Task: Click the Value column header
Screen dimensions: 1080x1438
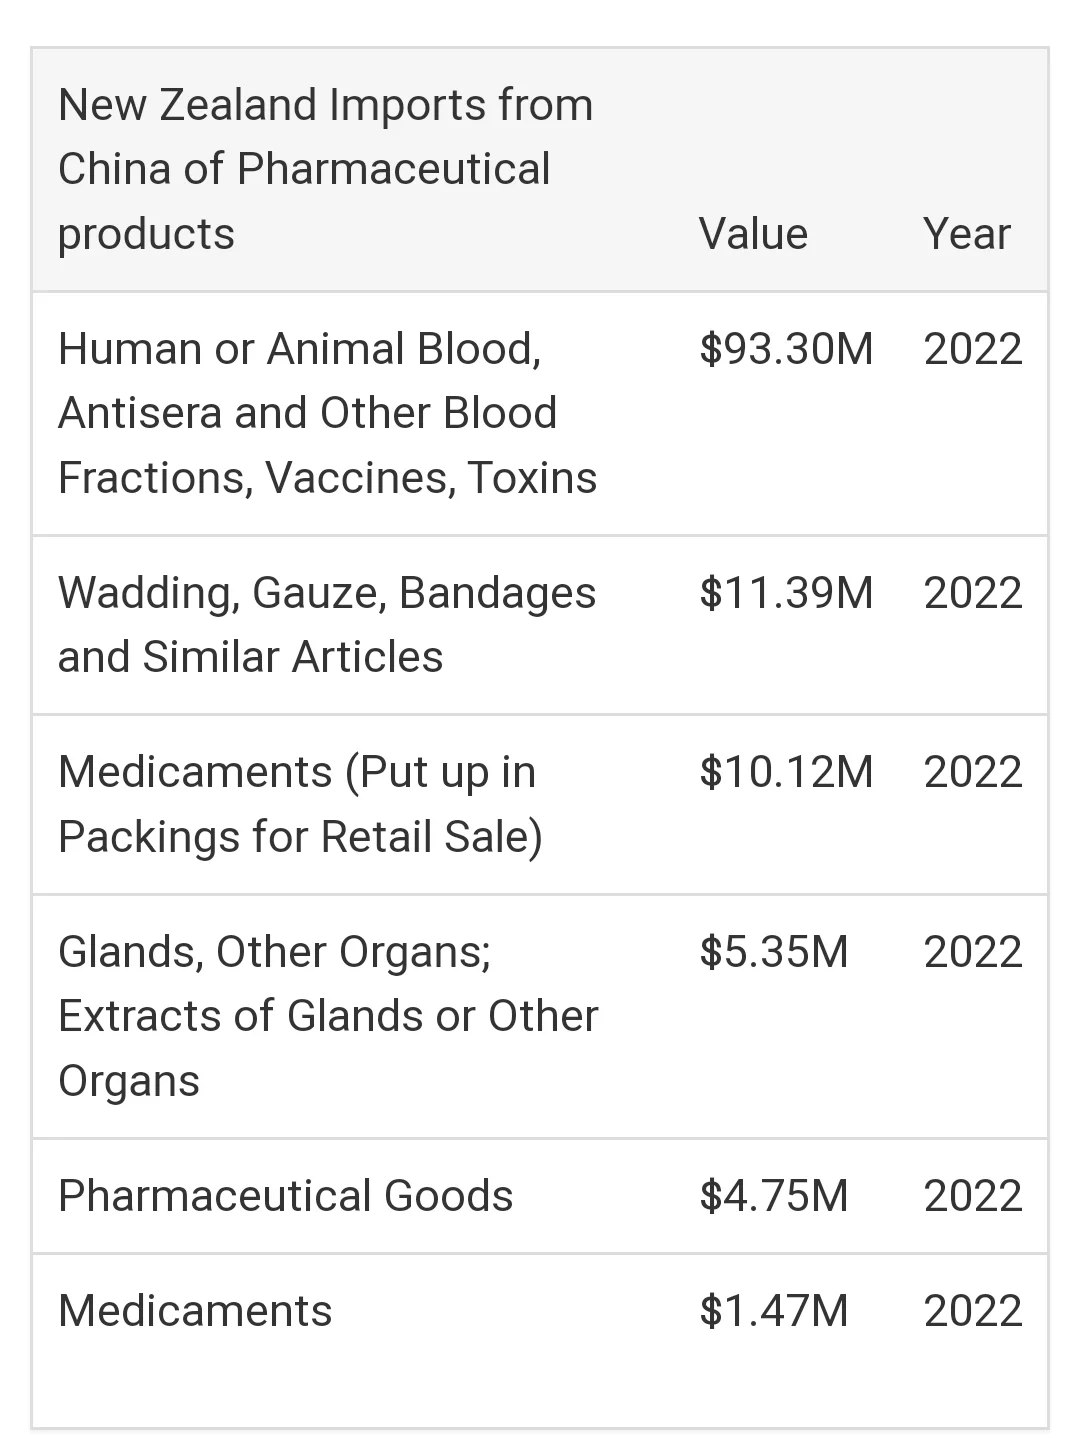Action: [753, 234]
